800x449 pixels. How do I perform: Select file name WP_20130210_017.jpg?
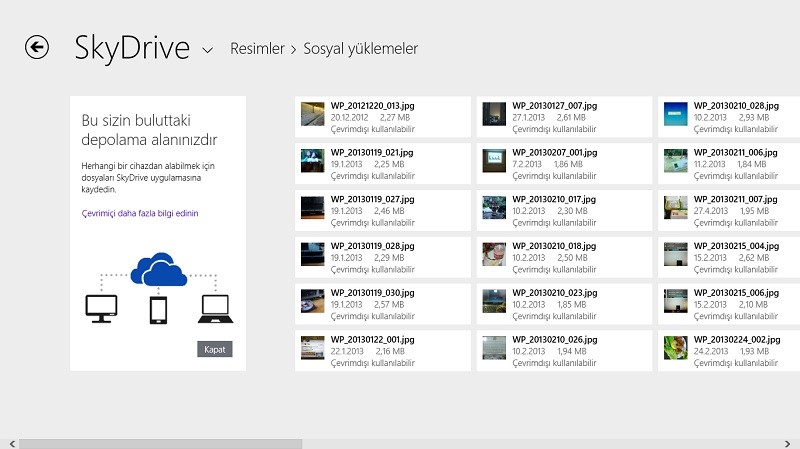pos(554,199)
